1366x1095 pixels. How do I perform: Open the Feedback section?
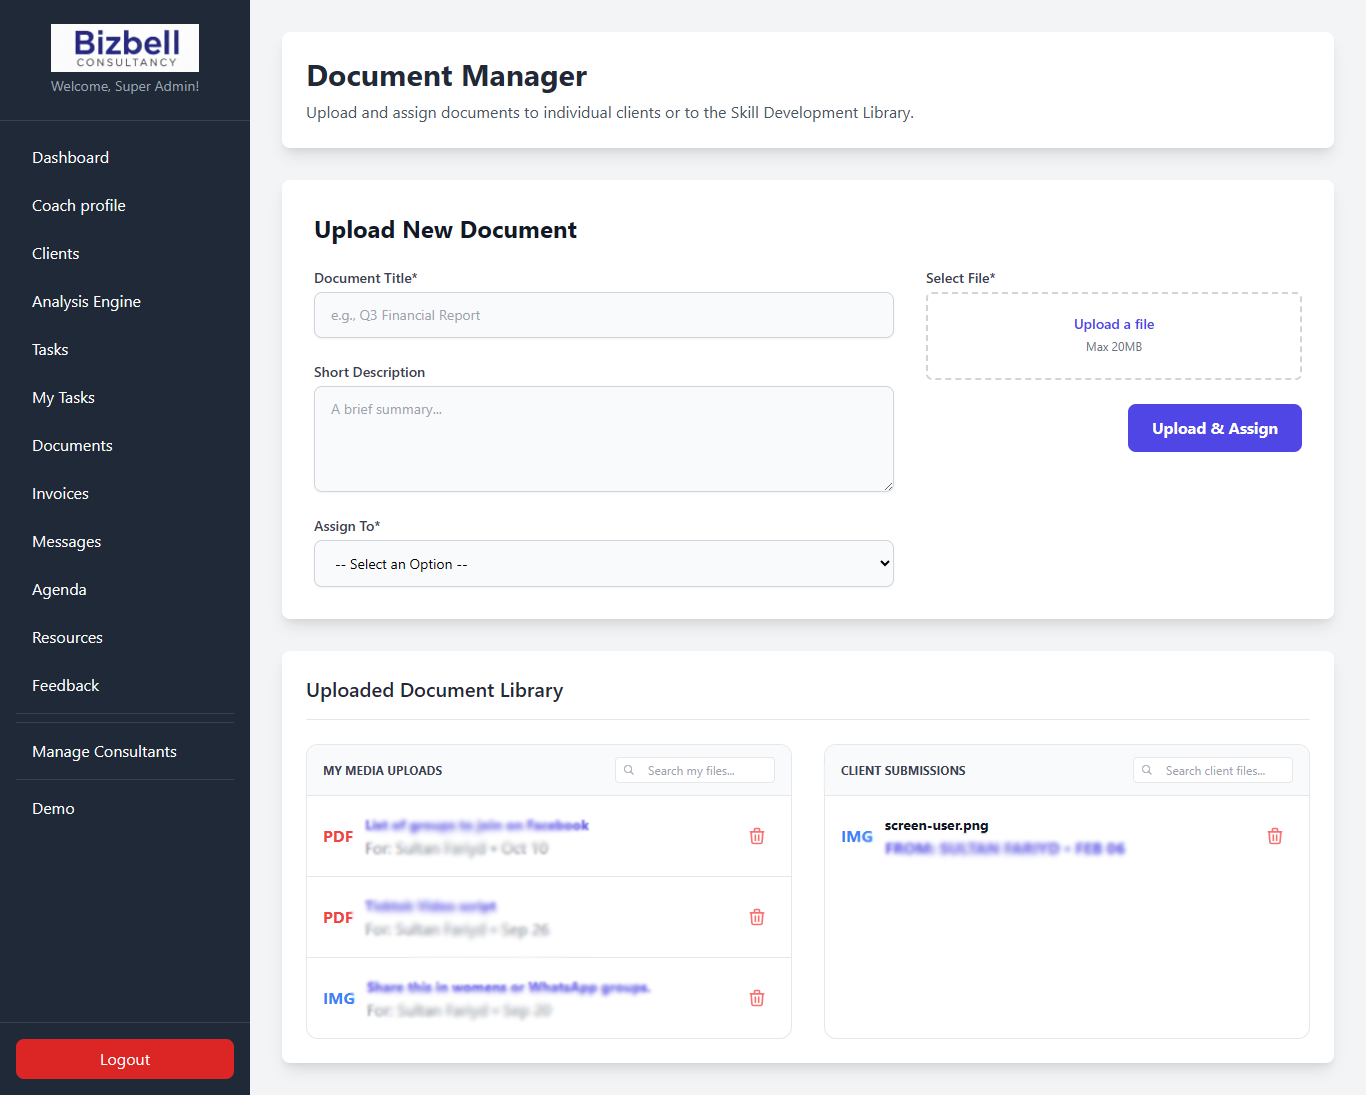pos(65,685)
